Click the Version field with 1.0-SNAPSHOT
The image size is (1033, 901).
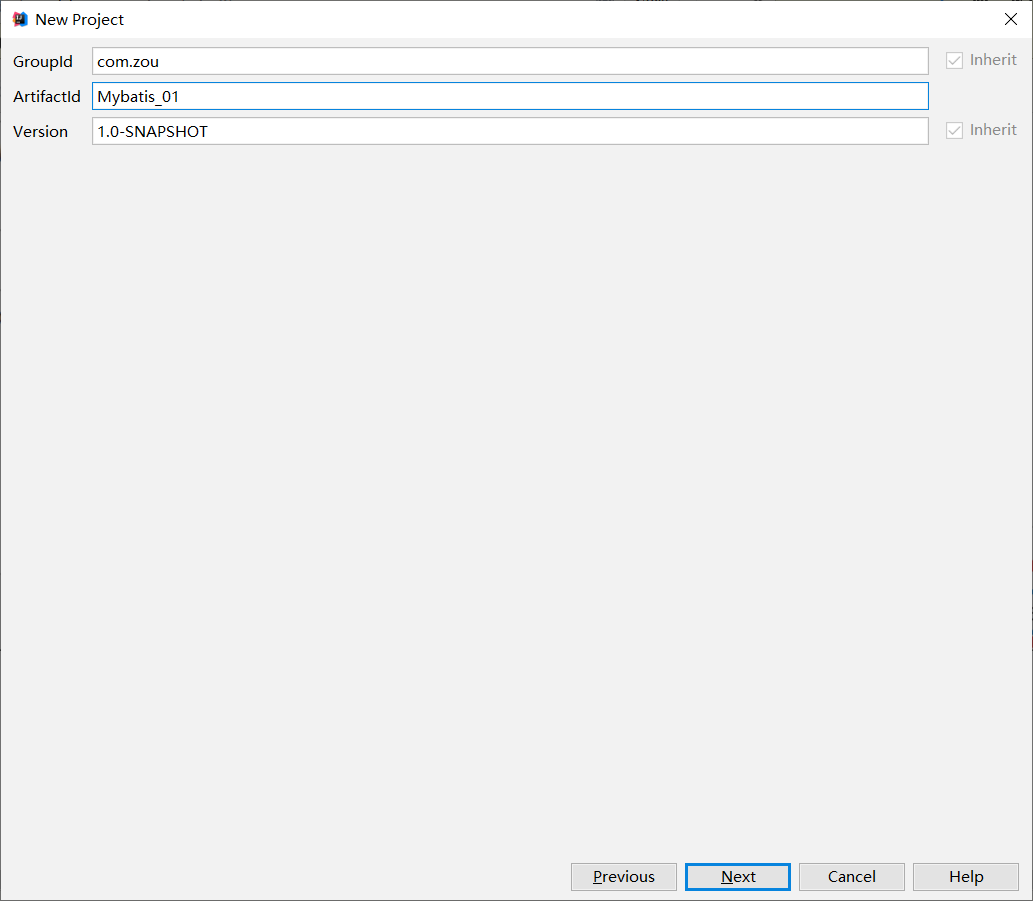[x=510, y=131]
